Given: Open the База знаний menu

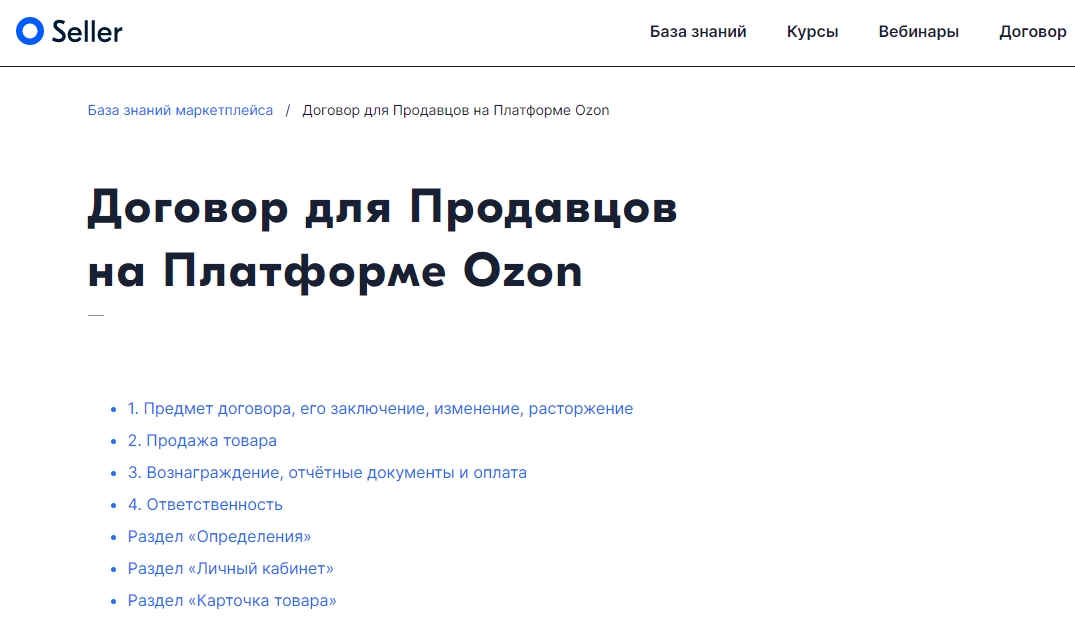Looking at the screenshot, I should [x=698, y=32].
